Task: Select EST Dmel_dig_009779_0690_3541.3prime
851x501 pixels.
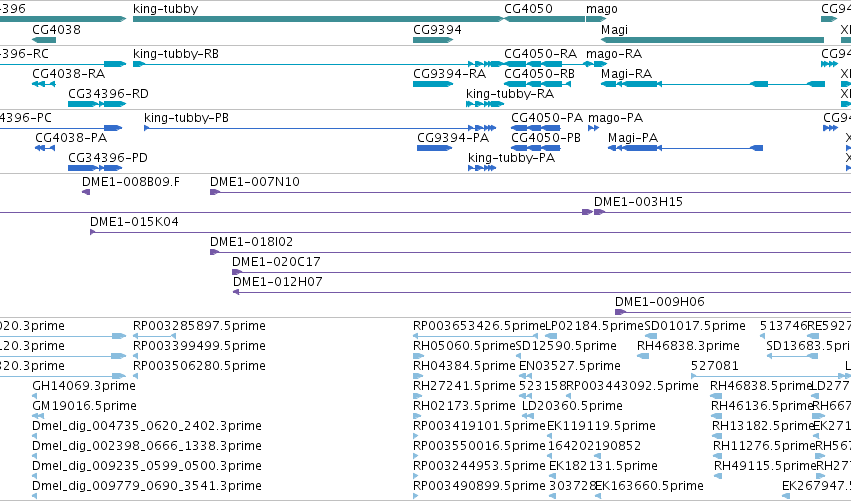Action: click(x=35, y=496)
